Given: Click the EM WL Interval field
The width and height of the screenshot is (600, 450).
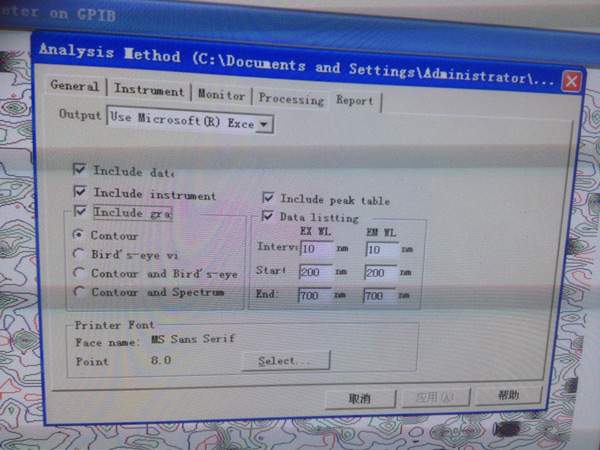Looking at the screenshot, I should pyautogui.click(x=382, y=250).
